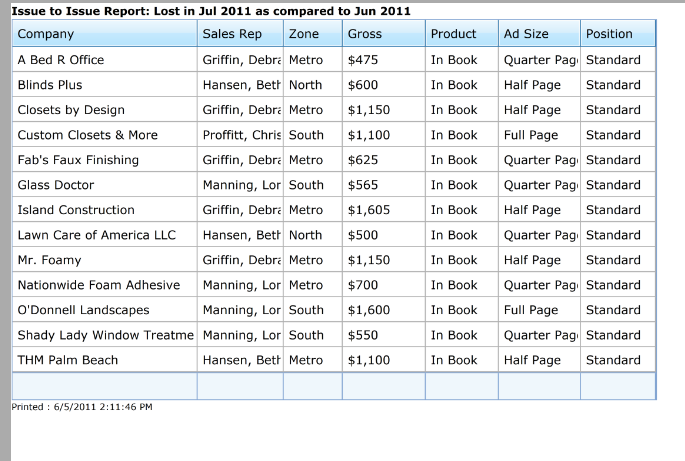Select the Mr. Foamy company cell
This screenshot has height=461, width=685.
click(50, 260)
